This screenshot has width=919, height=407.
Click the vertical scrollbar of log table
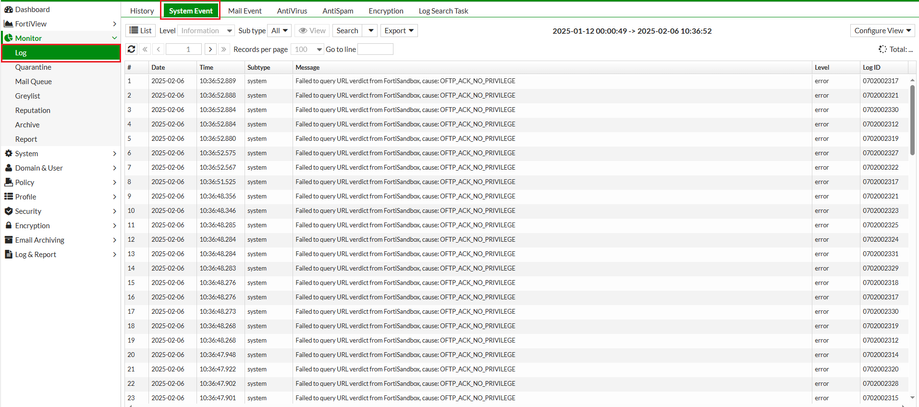(912, 120)
